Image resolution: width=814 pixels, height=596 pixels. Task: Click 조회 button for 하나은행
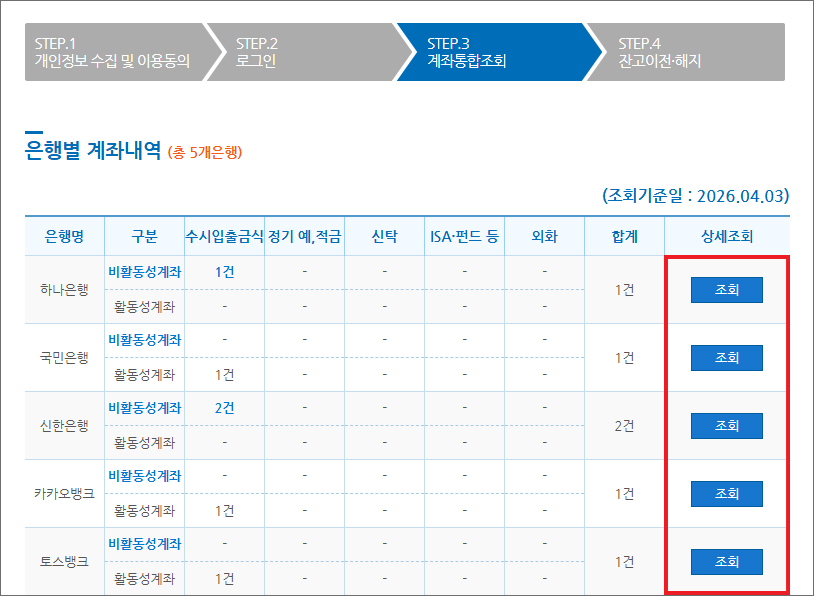[x=726, y=290]
